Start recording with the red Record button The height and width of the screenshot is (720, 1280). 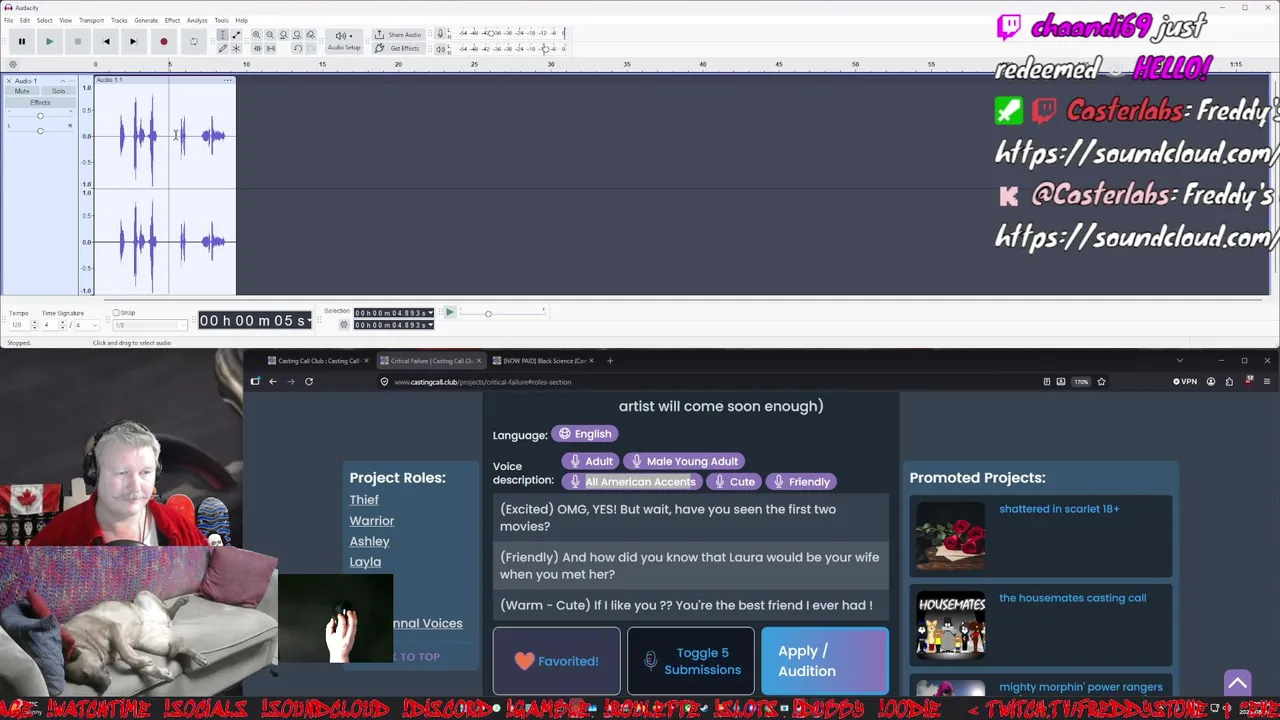(163, 41)
